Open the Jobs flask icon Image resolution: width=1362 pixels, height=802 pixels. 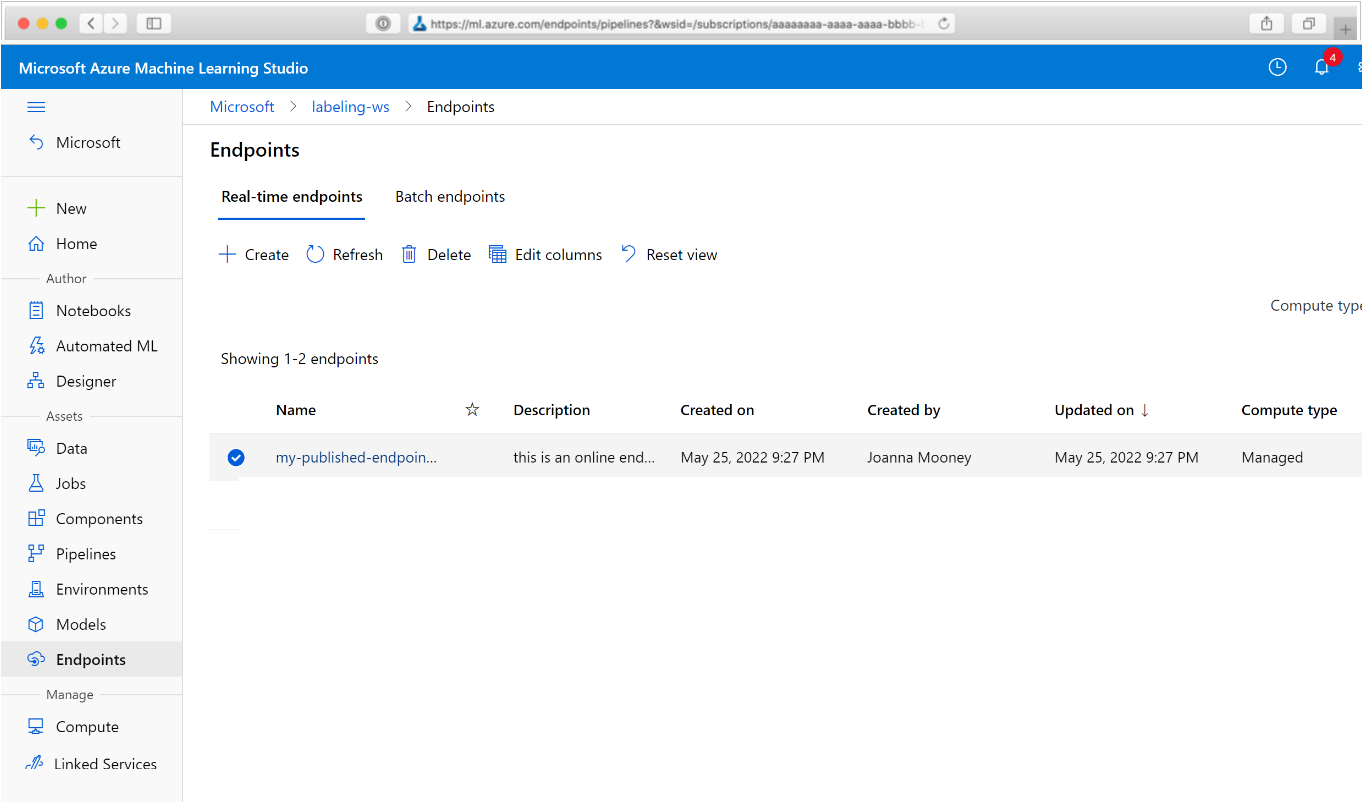[x=36, y=483]
